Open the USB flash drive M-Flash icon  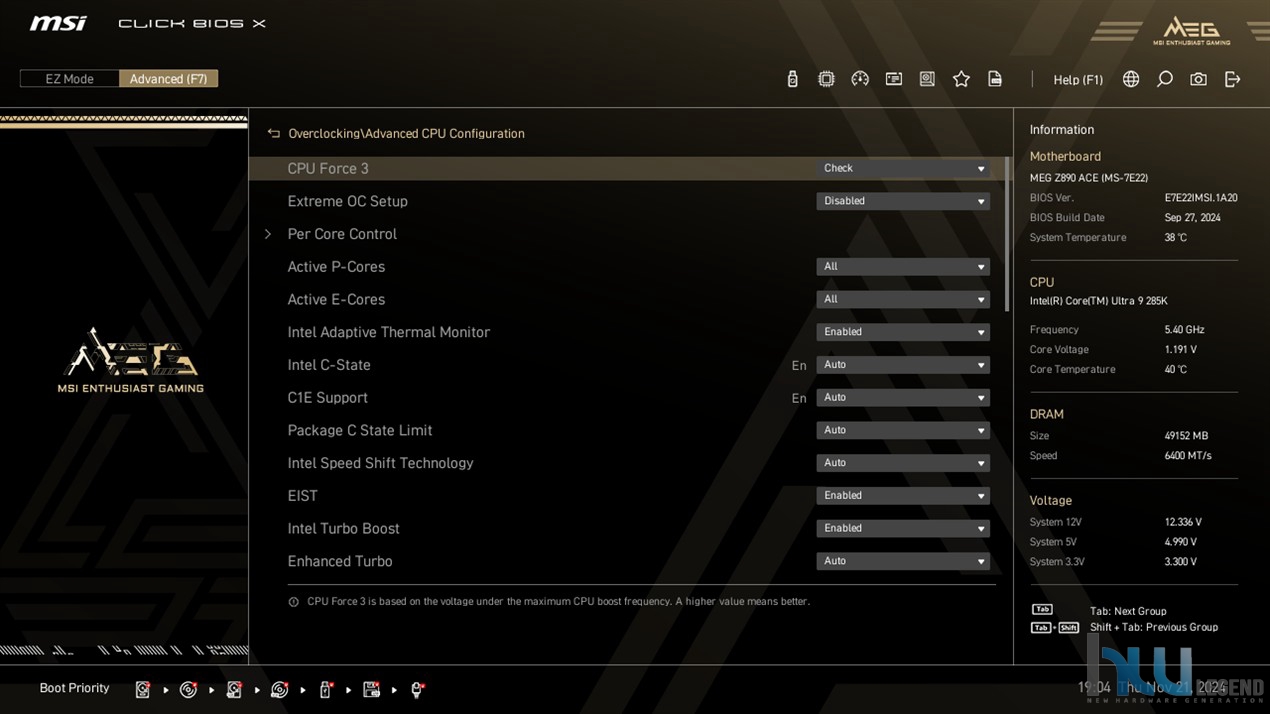pyautogui.click(x=792, y=79)
